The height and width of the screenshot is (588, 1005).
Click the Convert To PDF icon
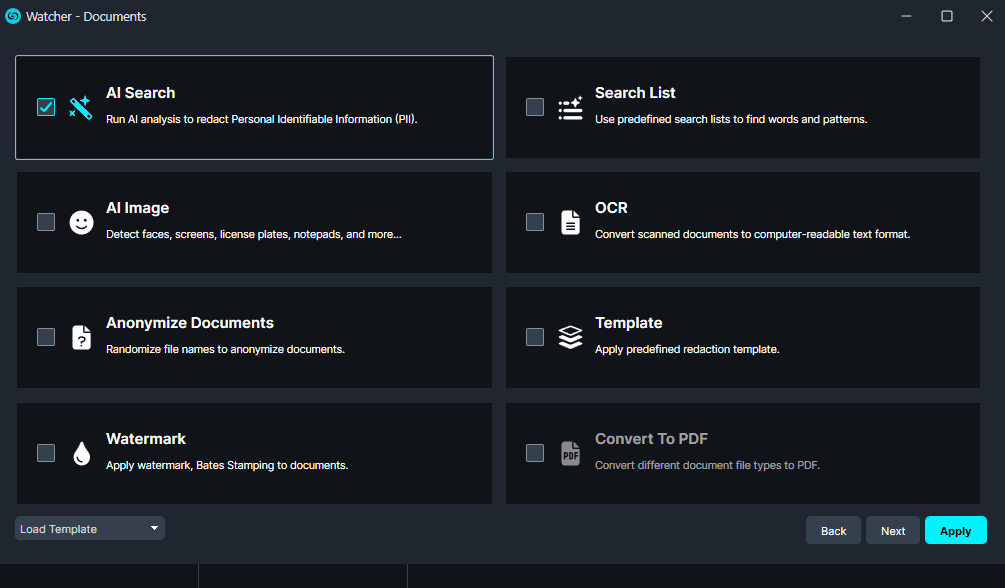point(570,453)
